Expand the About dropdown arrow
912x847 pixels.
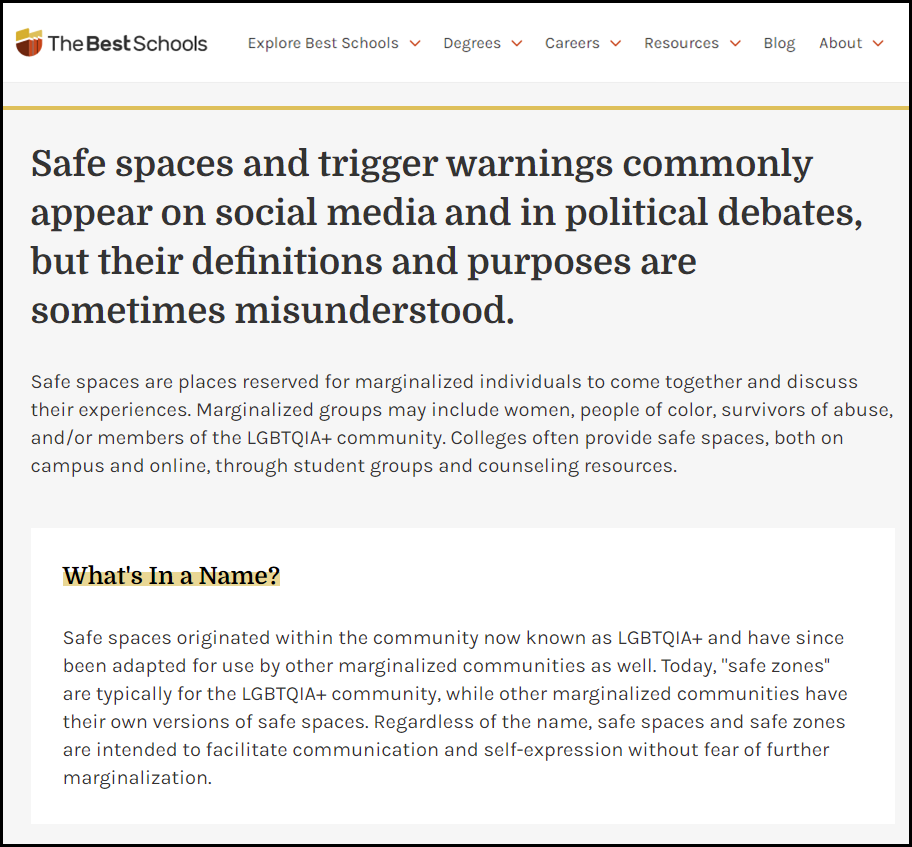pyautogui.click(x=878, y=43)
